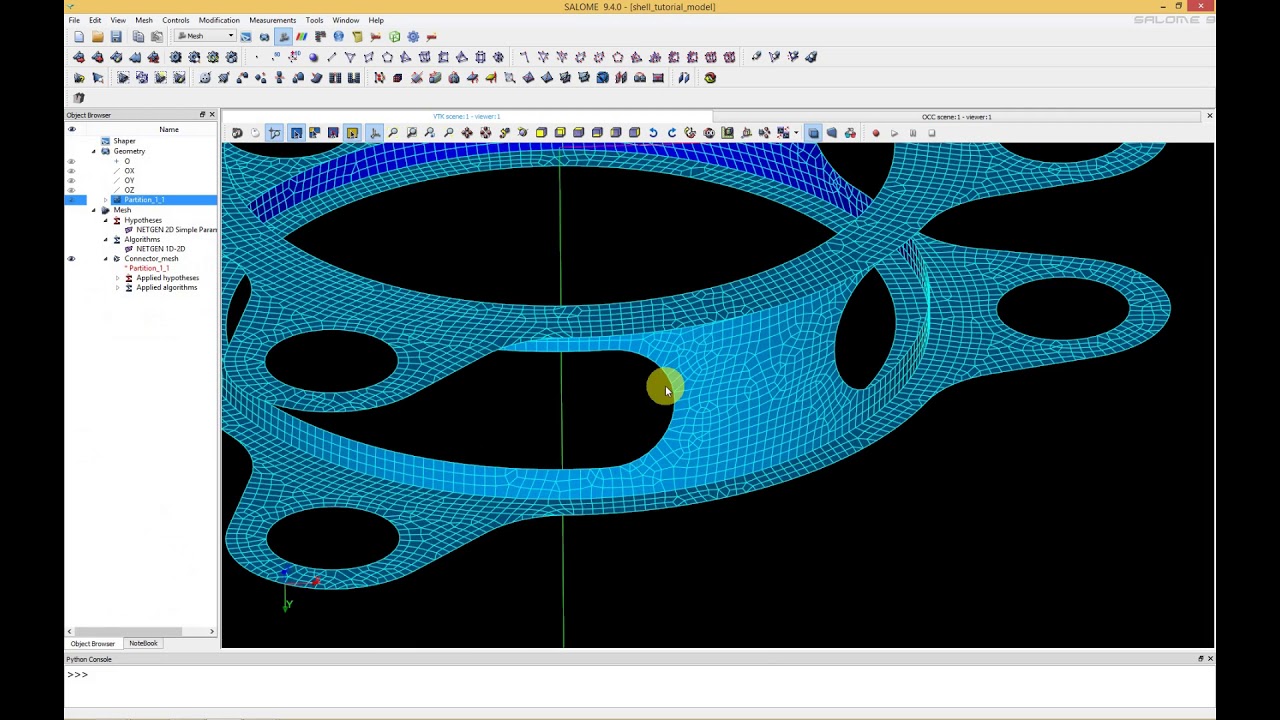Click the rotate clockwise view icon

pos(672,133)
